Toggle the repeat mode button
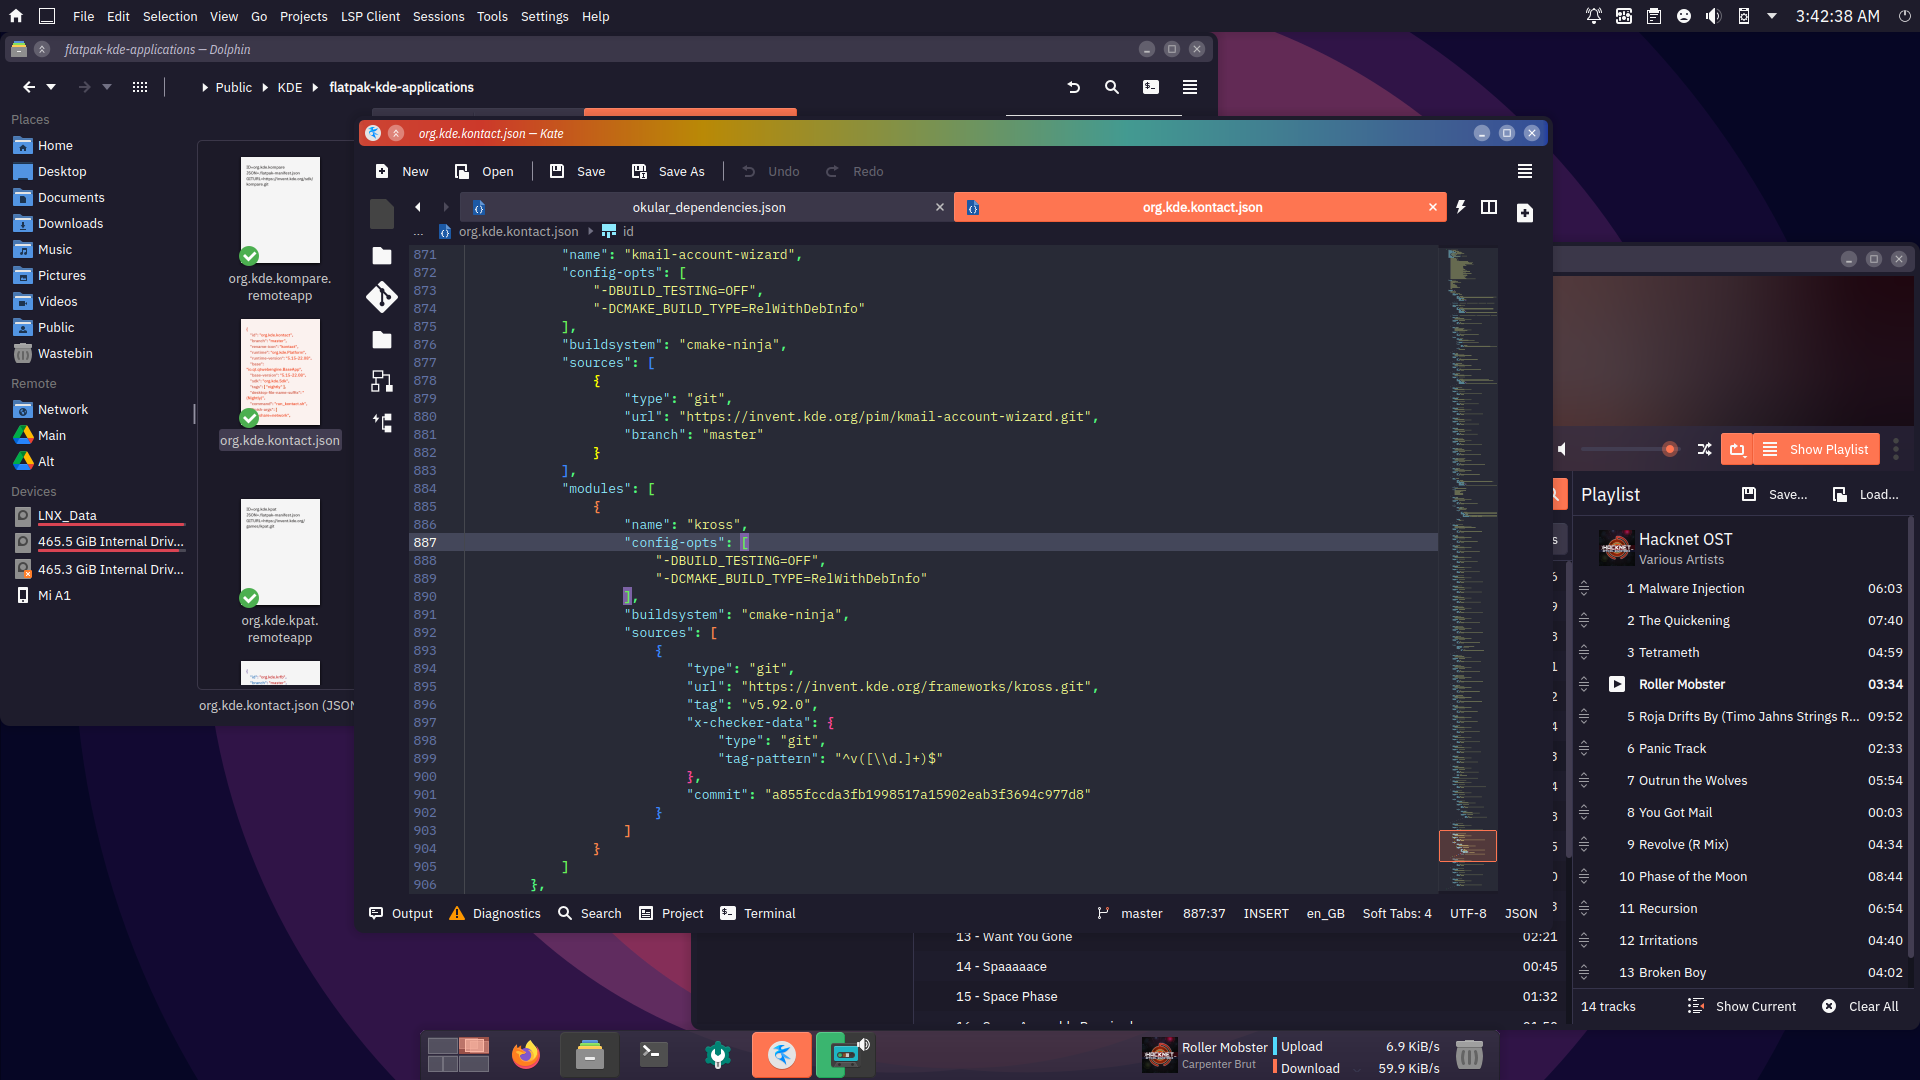 coord(1736,448)
